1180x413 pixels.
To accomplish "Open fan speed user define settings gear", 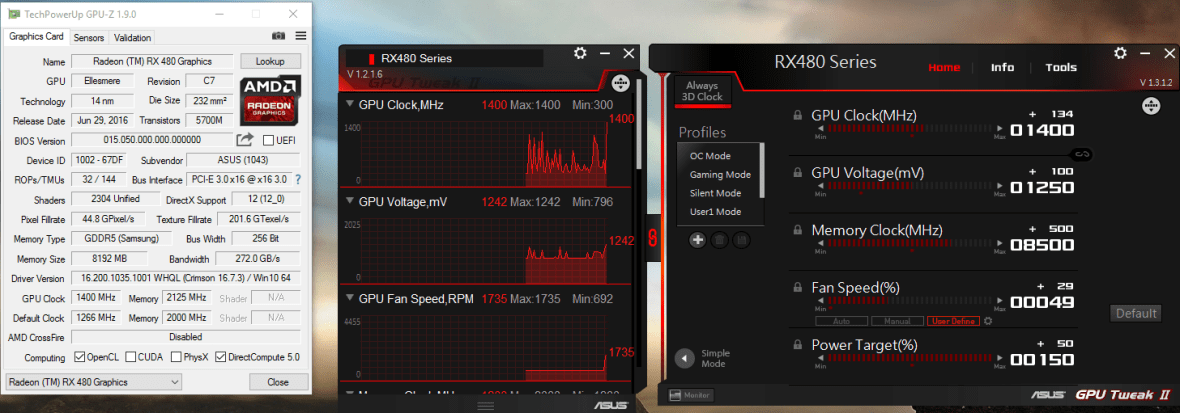I will (x=987, y=321).
